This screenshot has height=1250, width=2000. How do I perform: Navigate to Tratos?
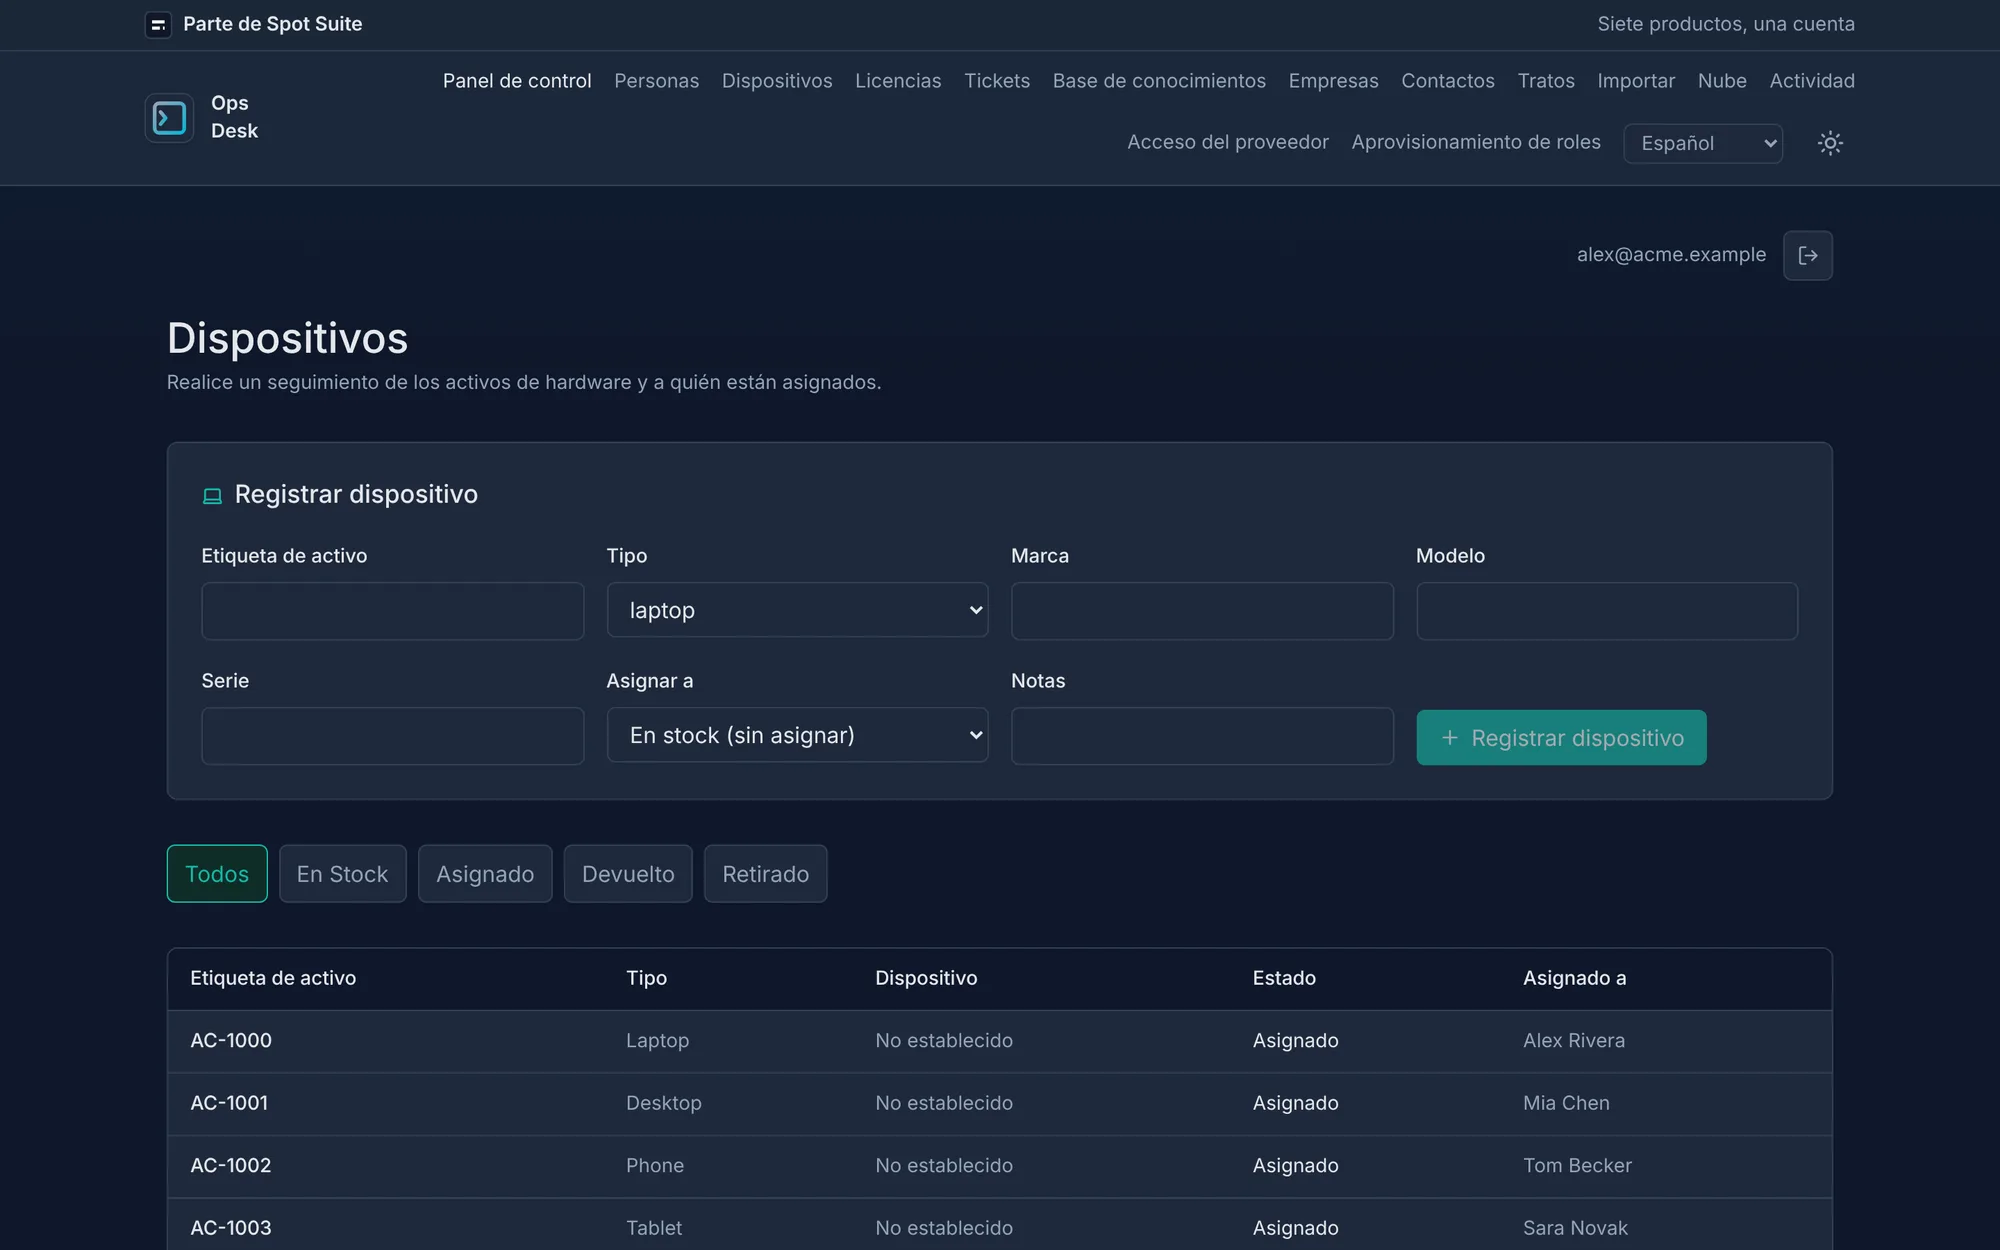tap(1546, 81)
